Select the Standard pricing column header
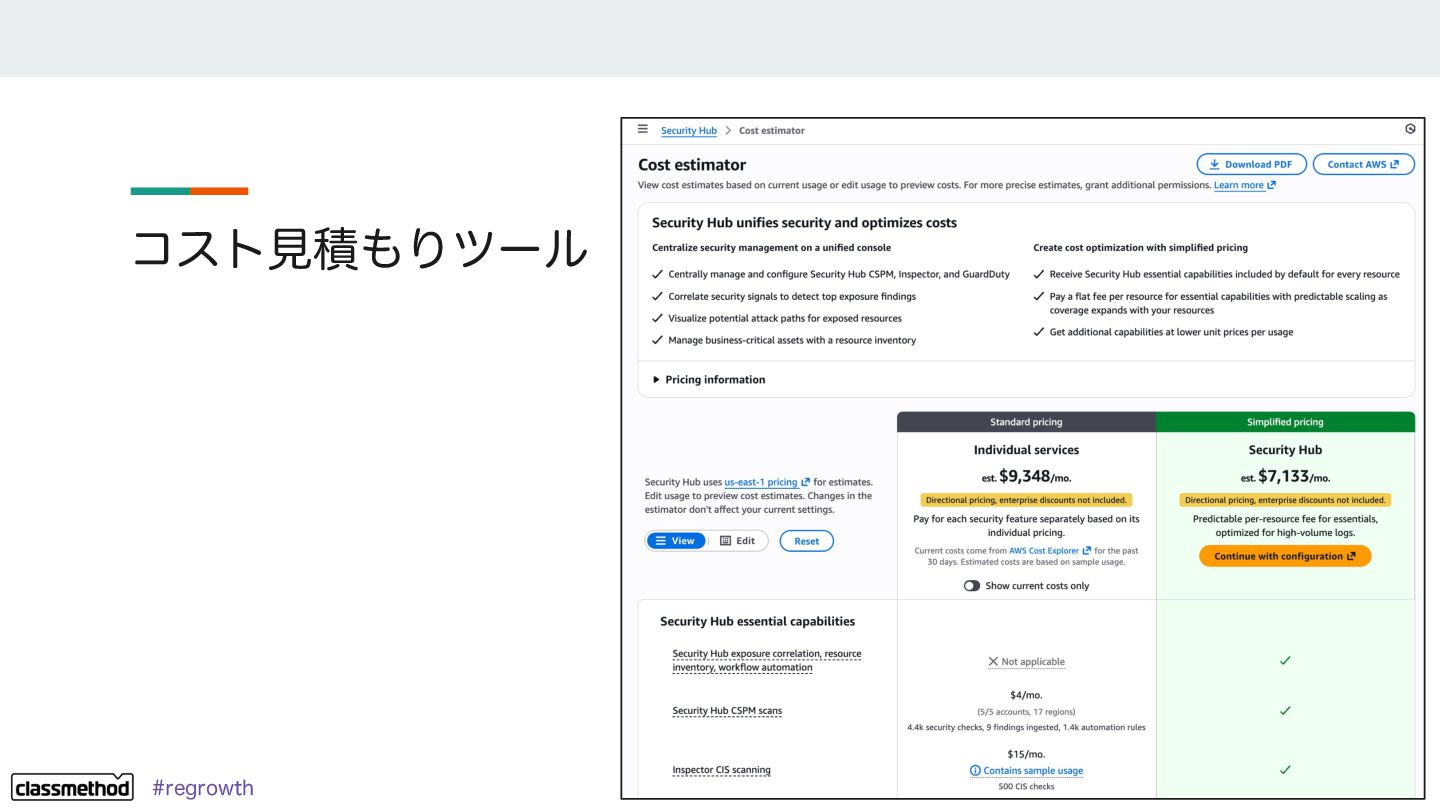This screenshot has height=810, width=1440. coord(1026,422)
